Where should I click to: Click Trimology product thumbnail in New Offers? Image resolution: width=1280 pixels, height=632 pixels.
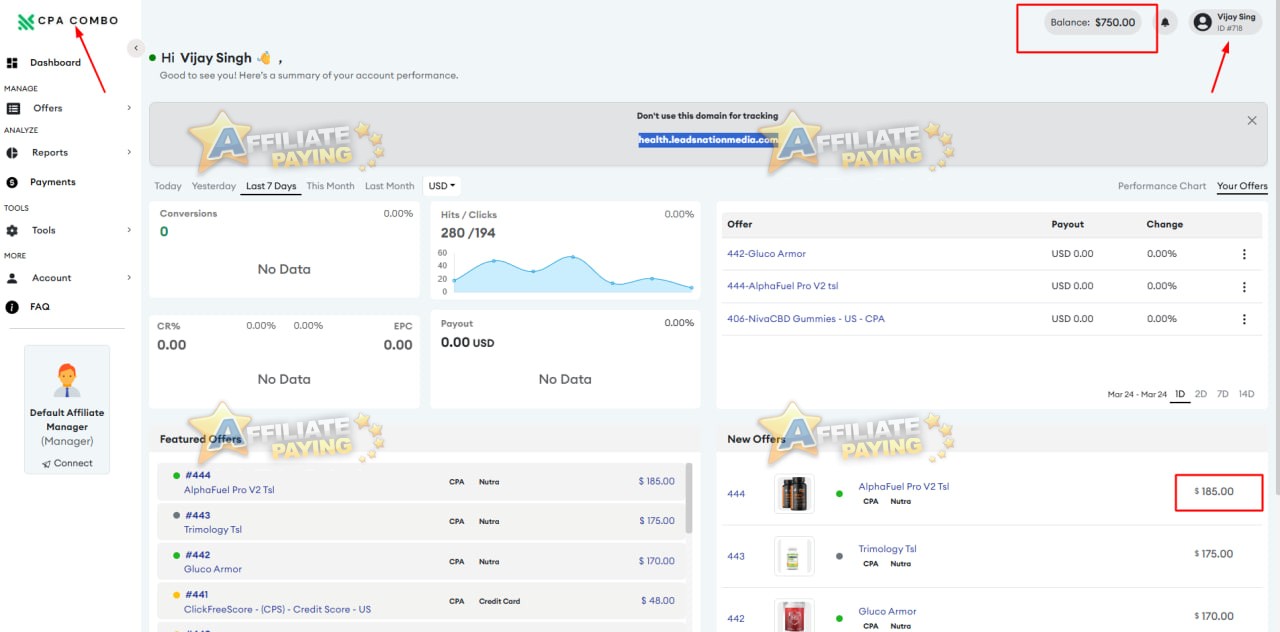(794, 556)
